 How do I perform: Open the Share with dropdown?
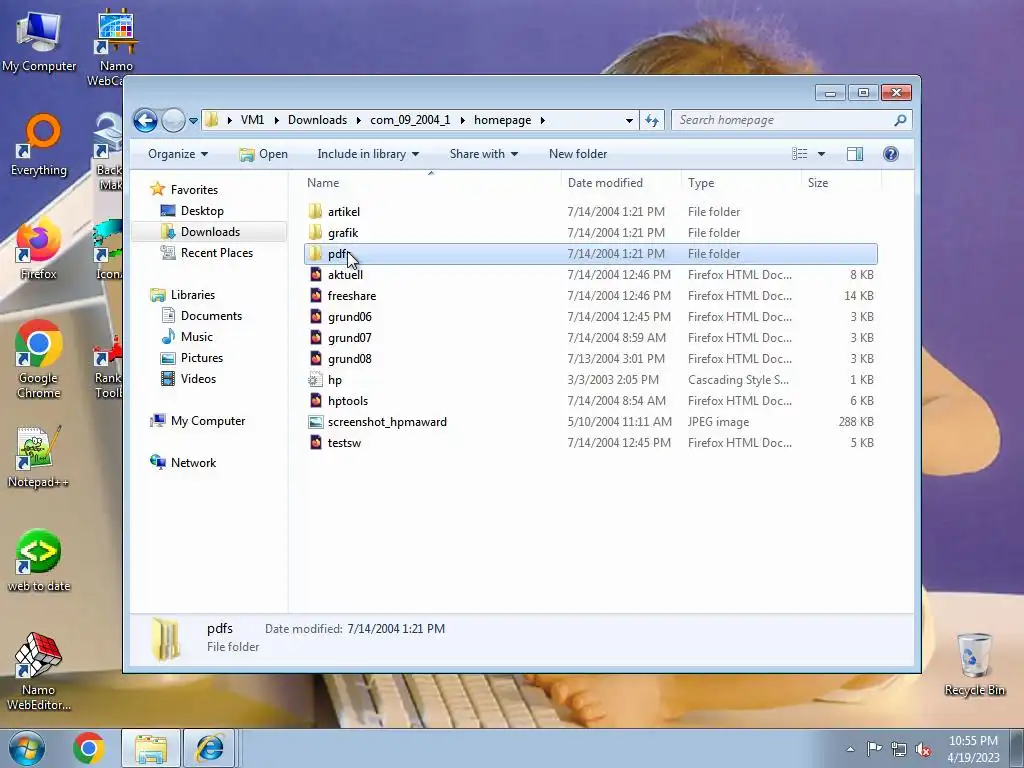pyautogui.click(x=483, y=154)
